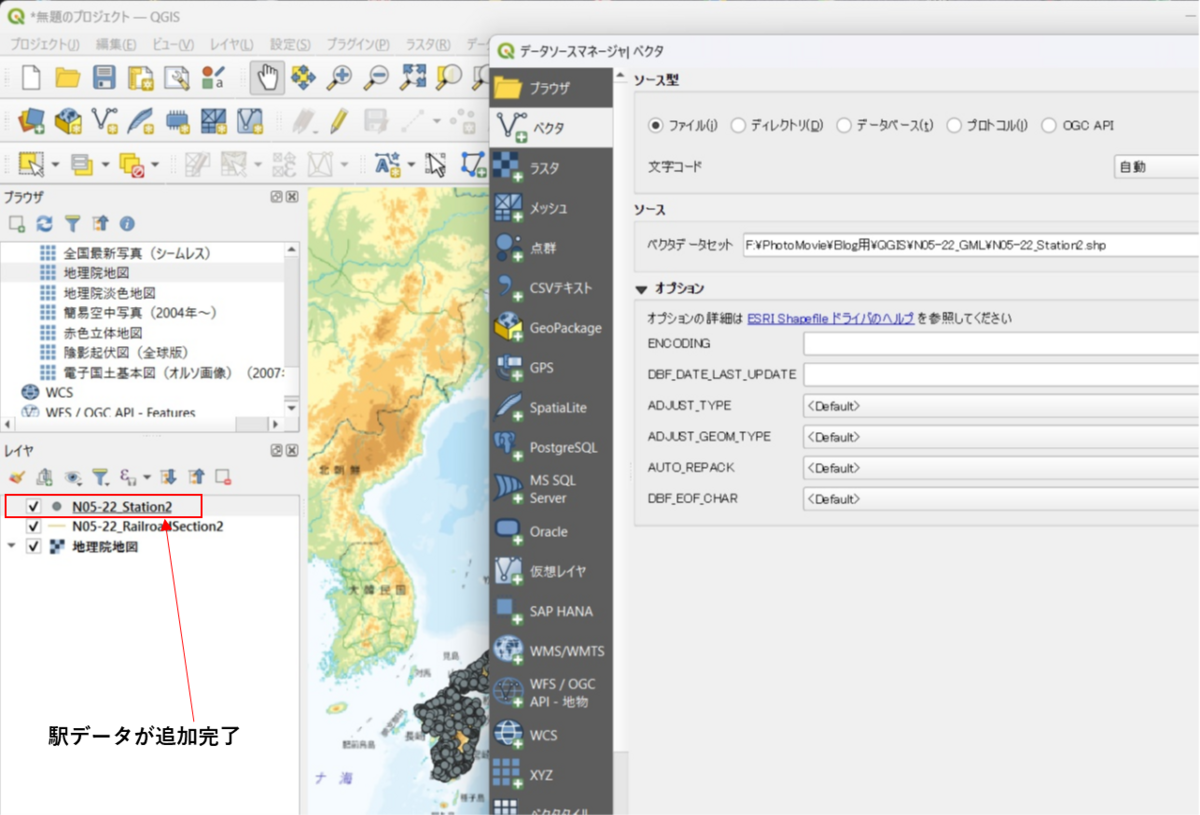Image resolution: width=1200 pixels, height=815 pixels.
Task: Click the New SpatiaLite Layer feather icon
Action: pos(141,121)
